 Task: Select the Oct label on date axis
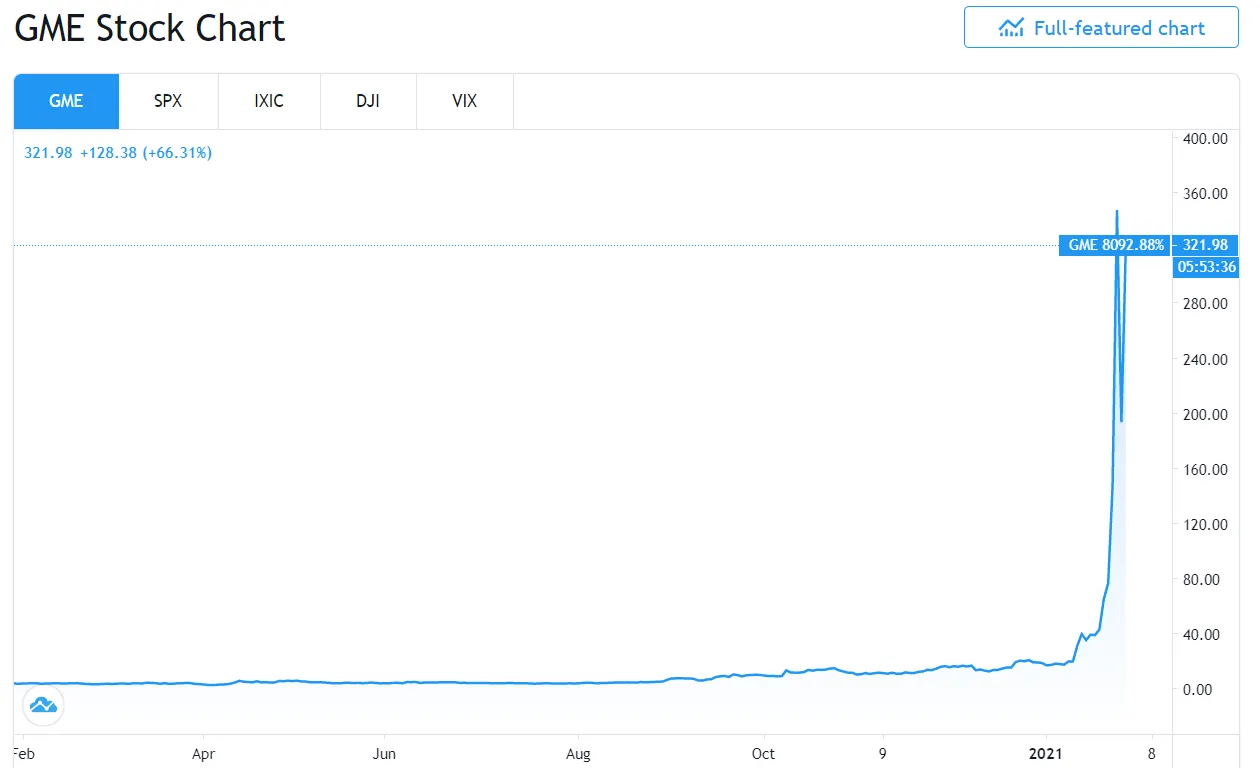[763, 754]
